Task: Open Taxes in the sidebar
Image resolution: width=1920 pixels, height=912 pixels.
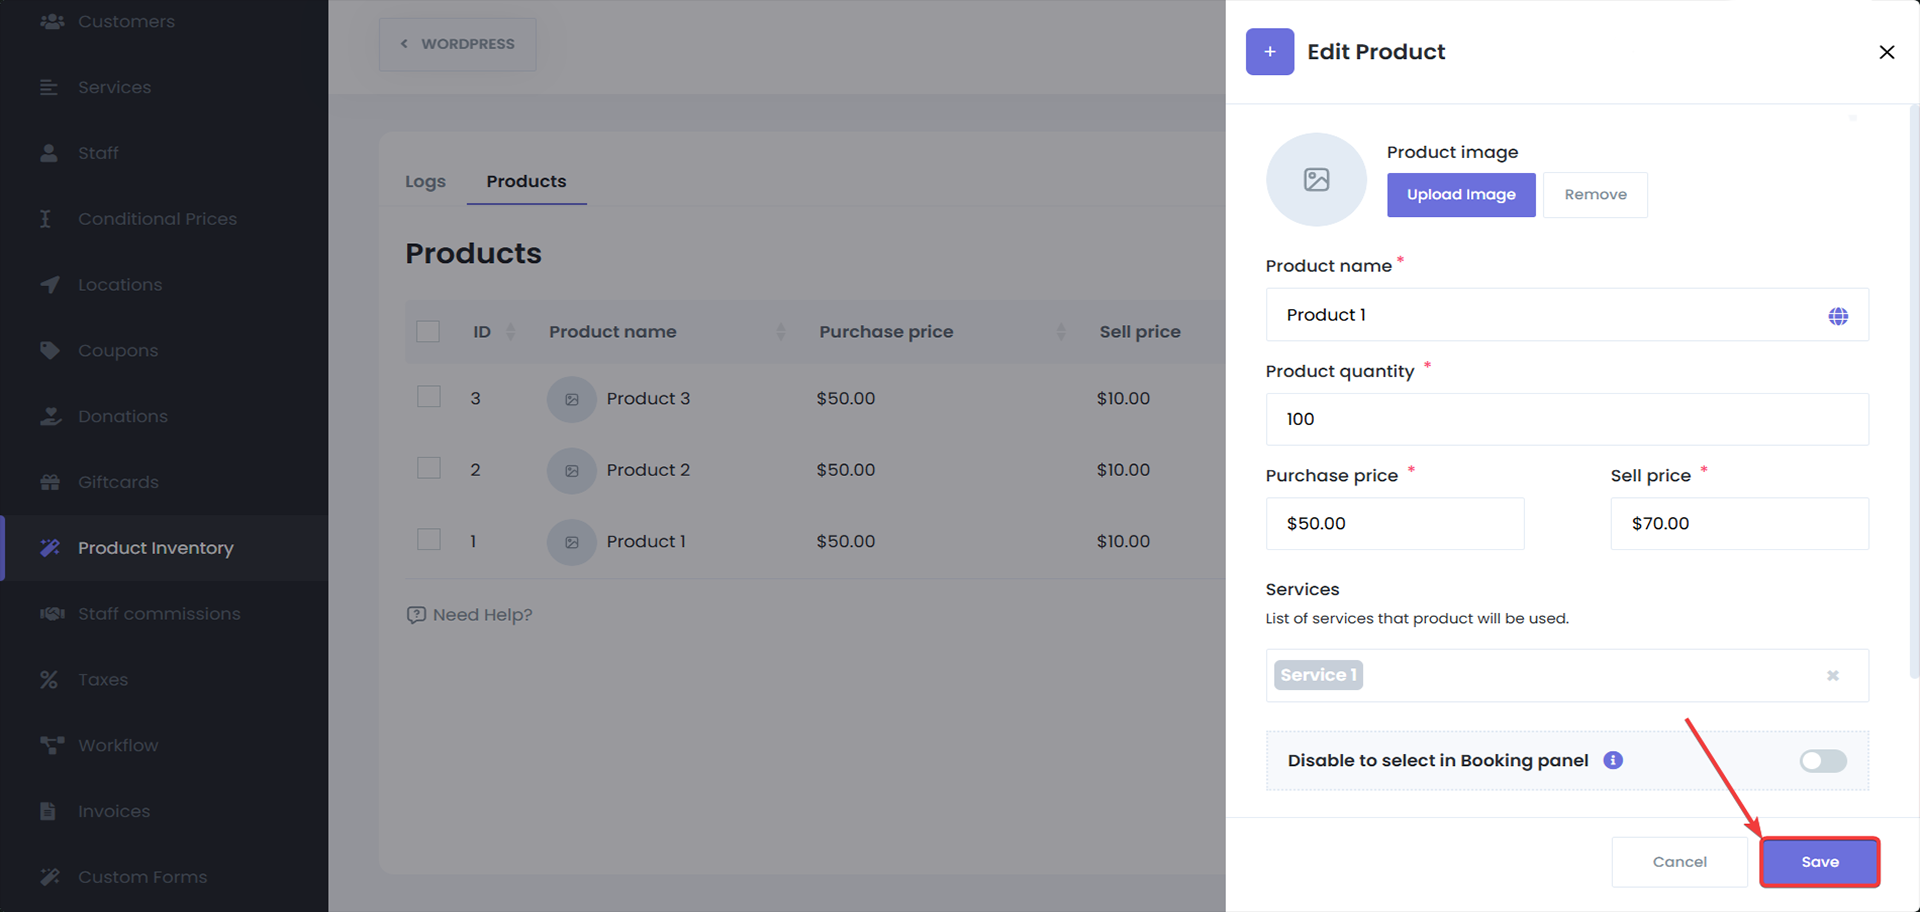Action: point(102,680)
